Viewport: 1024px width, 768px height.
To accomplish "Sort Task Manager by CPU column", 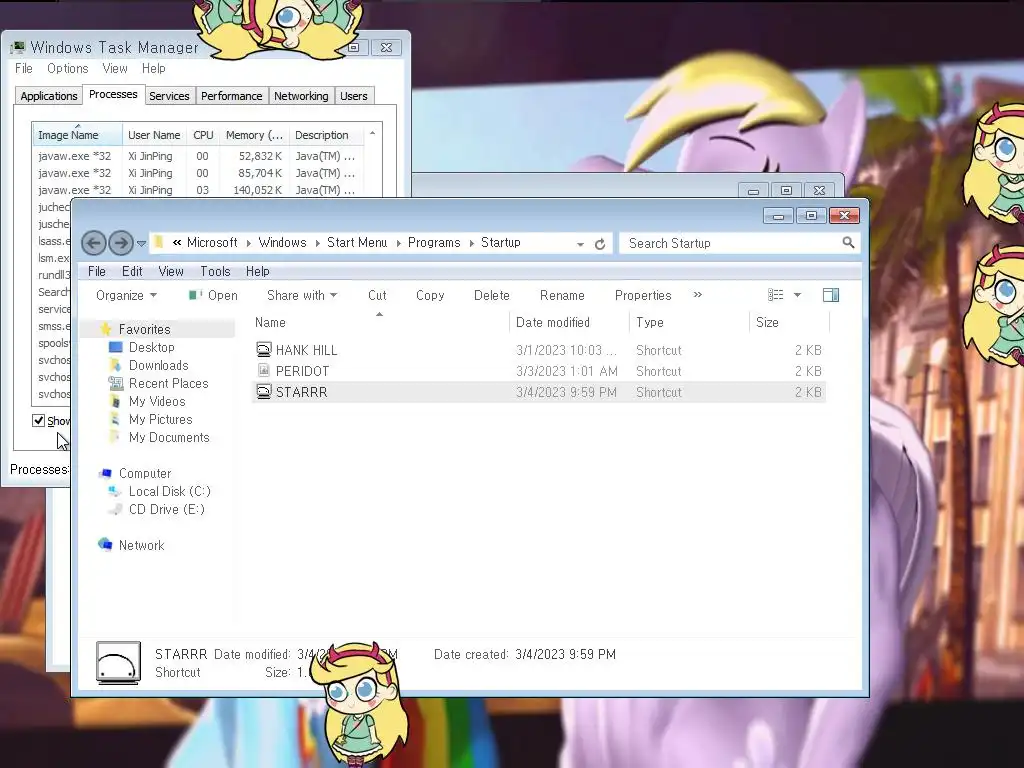I will click(x=203, y=135).
